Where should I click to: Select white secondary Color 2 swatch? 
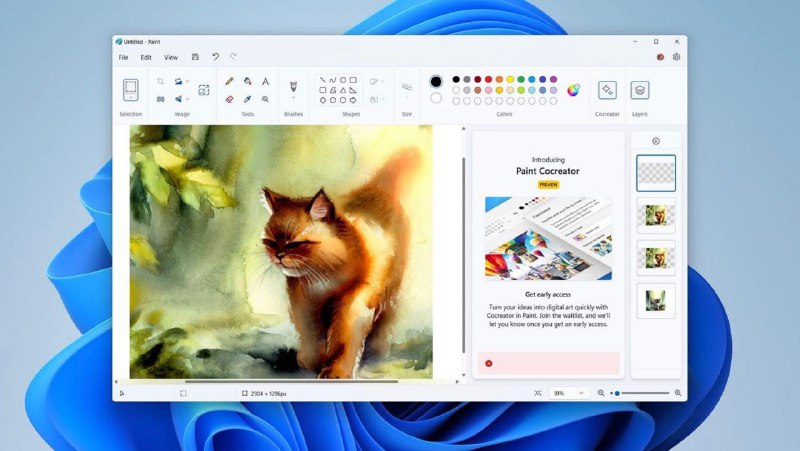click(x=436, y=98)
